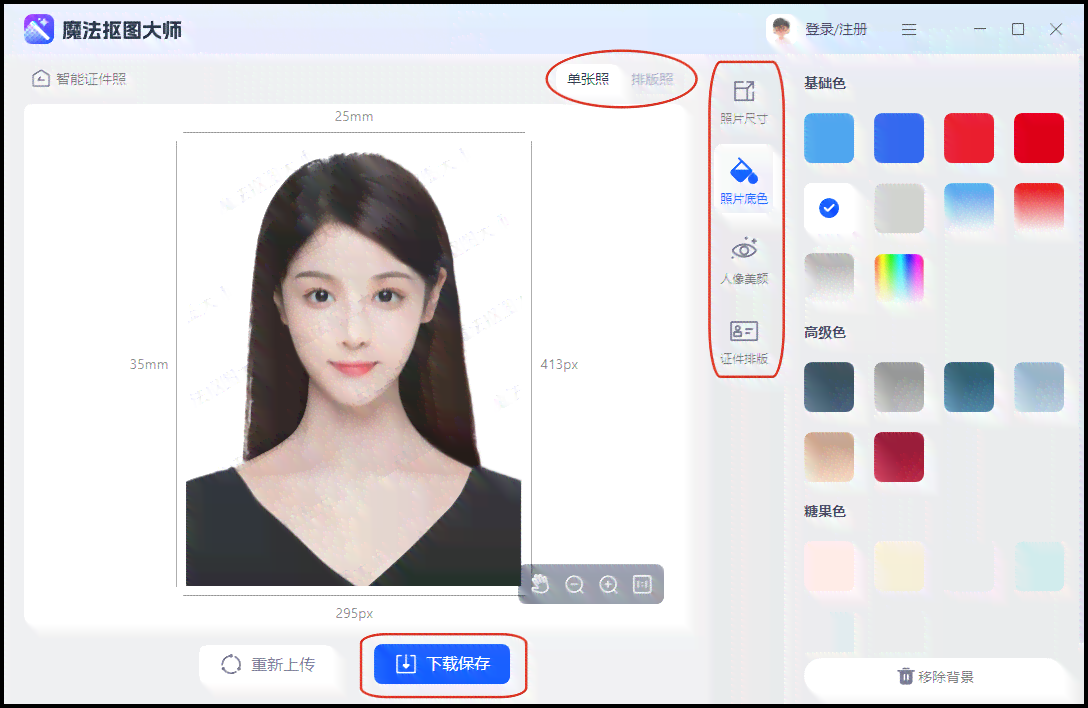Pick the blue gradient color swatch
The width and height of the screenshot is (1088, 708).
(969, 208)
